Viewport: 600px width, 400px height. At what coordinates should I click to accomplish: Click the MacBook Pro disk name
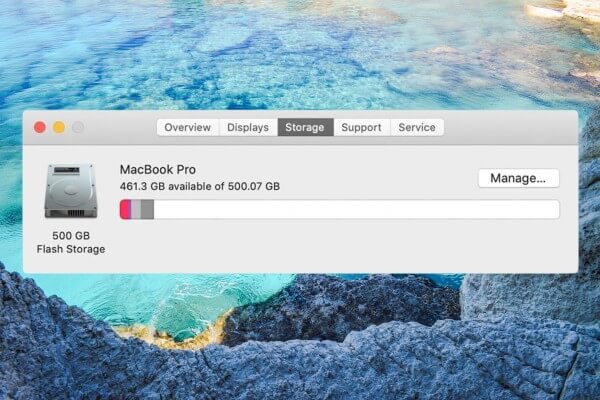pos(158,170)
